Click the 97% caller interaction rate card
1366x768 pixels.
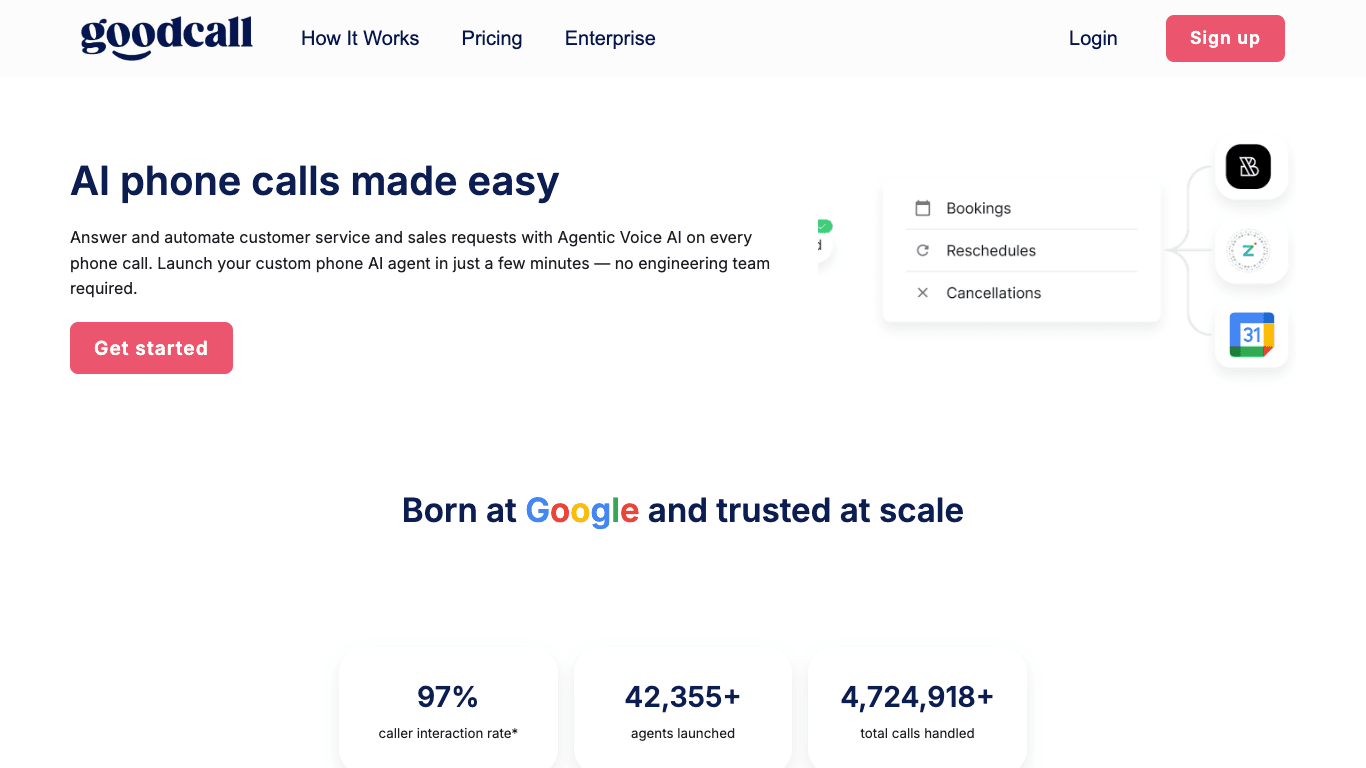pos(448,709)
